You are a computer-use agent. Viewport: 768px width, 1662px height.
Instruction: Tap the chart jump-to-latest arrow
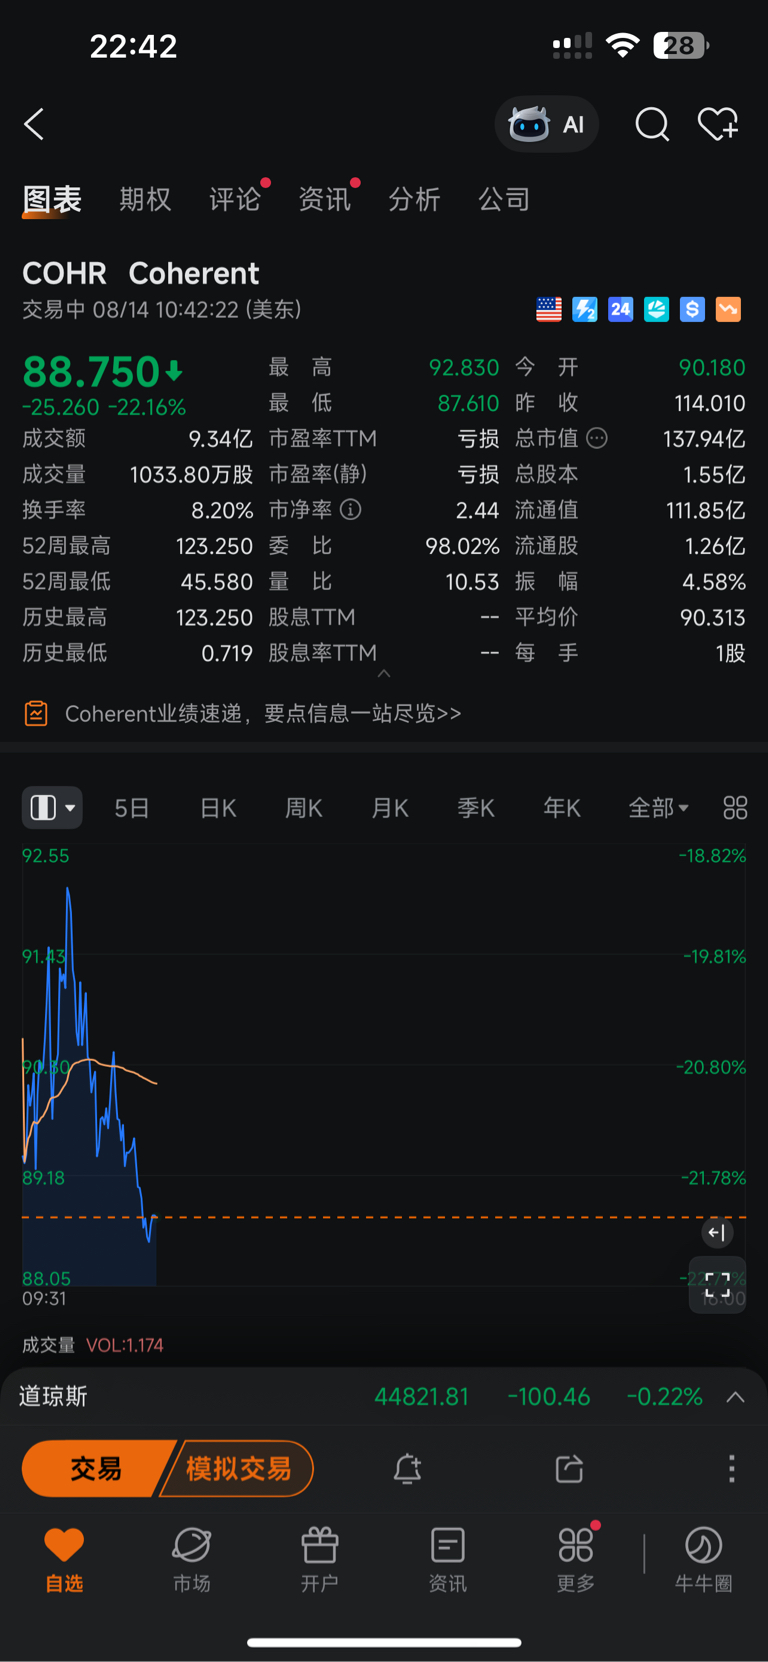(x=717, y=1233)
